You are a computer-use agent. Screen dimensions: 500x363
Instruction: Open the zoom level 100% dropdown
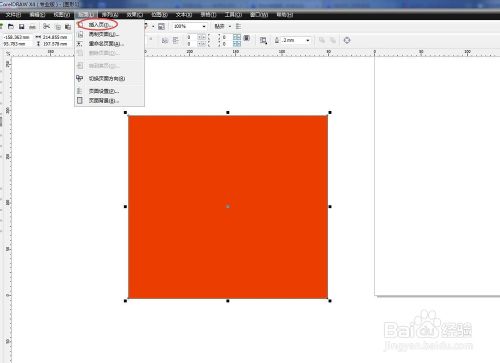coord(204,26)
